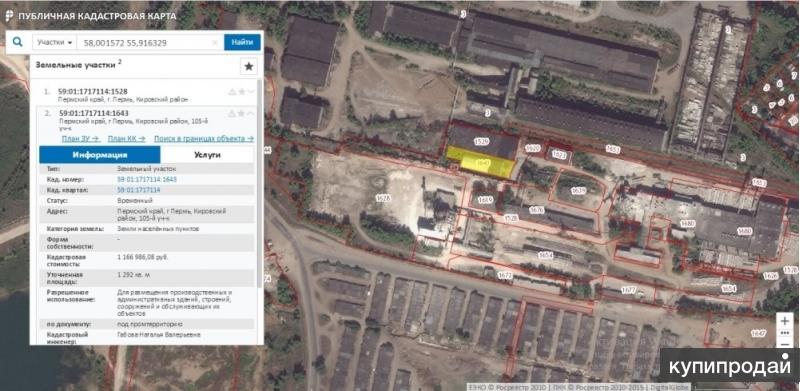Open the План ЗУ link
Image resolution: width=800 pixels, height=391 pixels.
81,138
